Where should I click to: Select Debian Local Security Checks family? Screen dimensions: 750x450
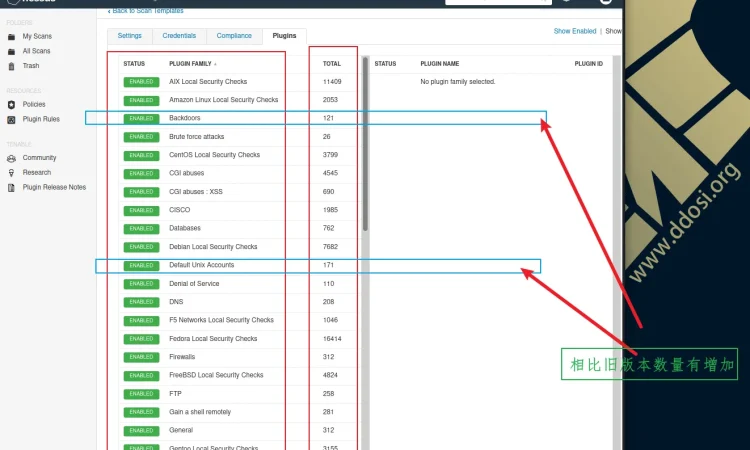213,247
